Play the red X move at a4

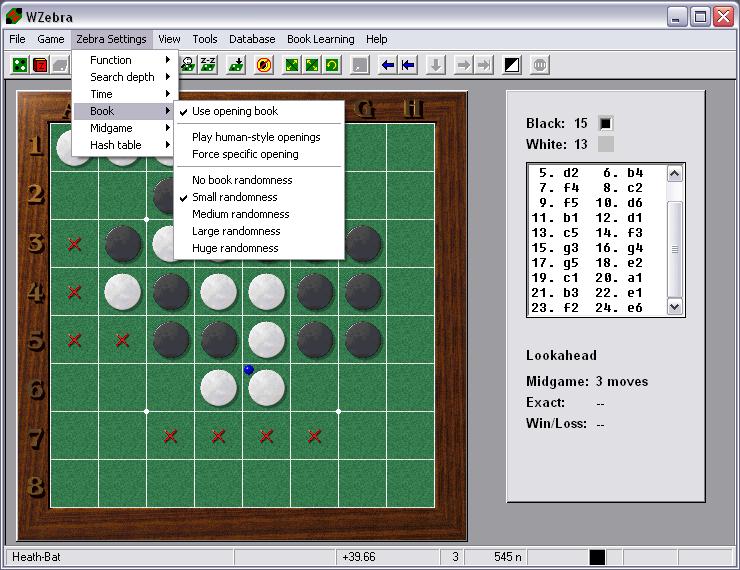point(74,292)
